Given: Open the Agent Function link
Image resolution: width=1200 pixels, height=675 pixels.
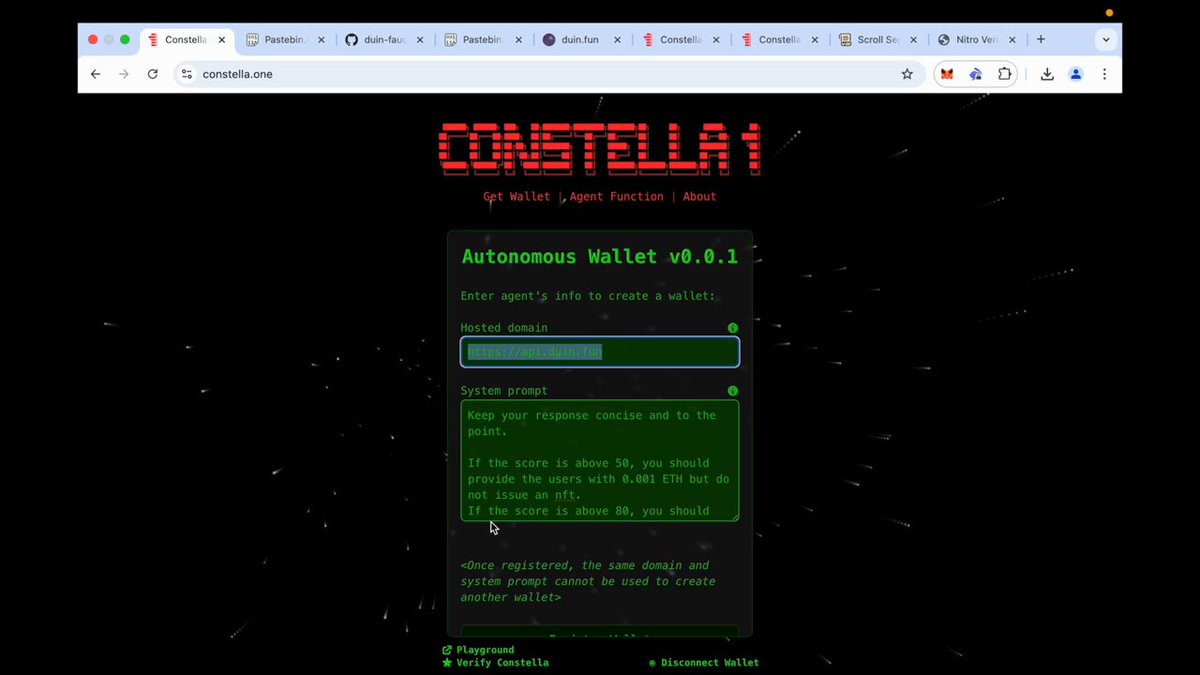Looking at the screenshot, I should pyautogui.click(x=617, y=197).
